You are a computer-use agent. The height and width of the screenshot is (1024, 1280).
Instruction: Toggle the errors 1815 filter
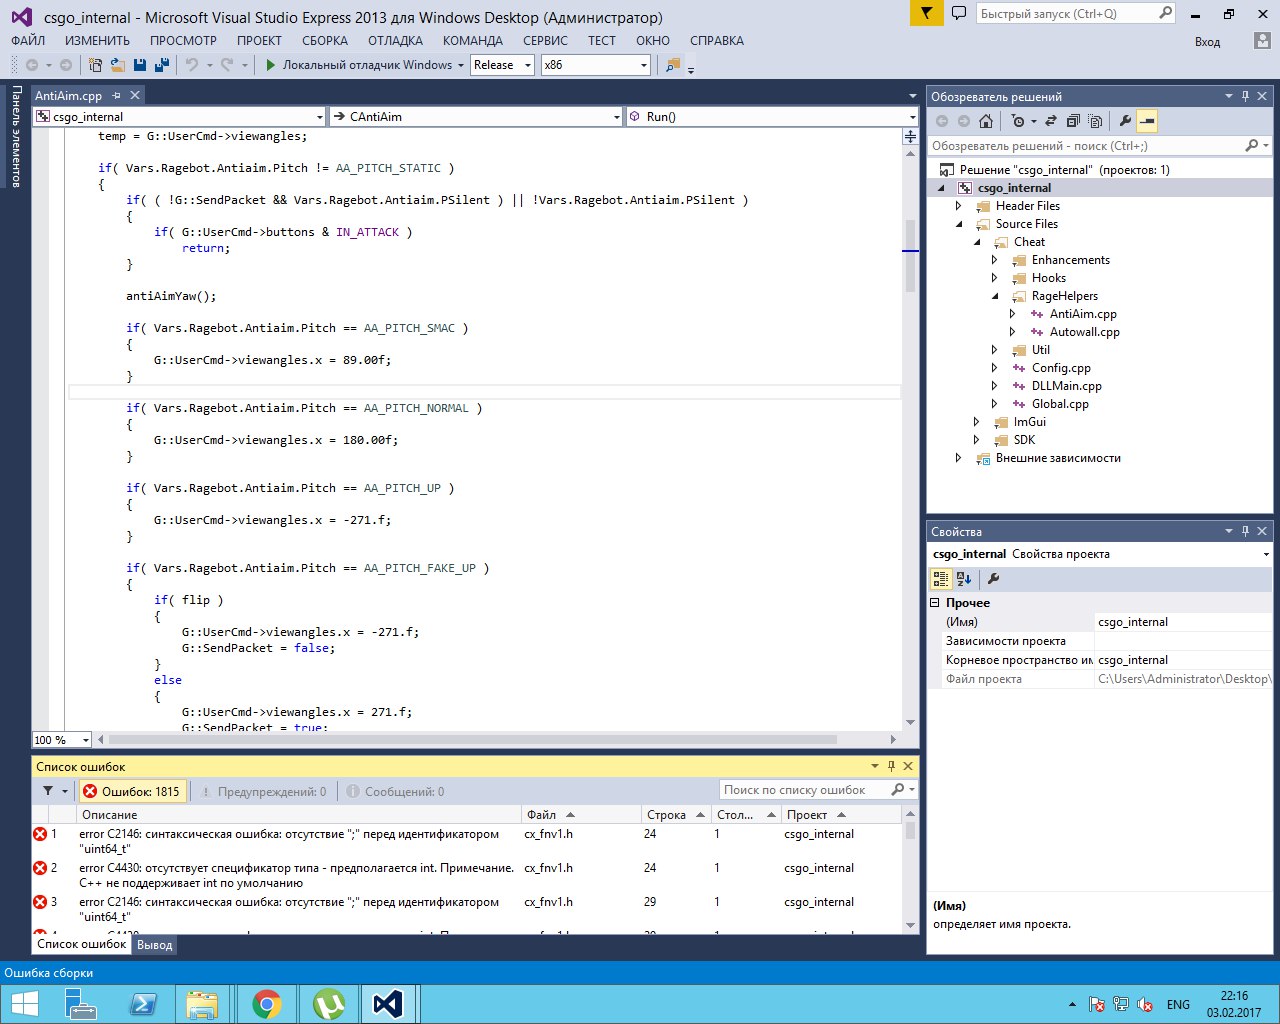tap(132, 791)
